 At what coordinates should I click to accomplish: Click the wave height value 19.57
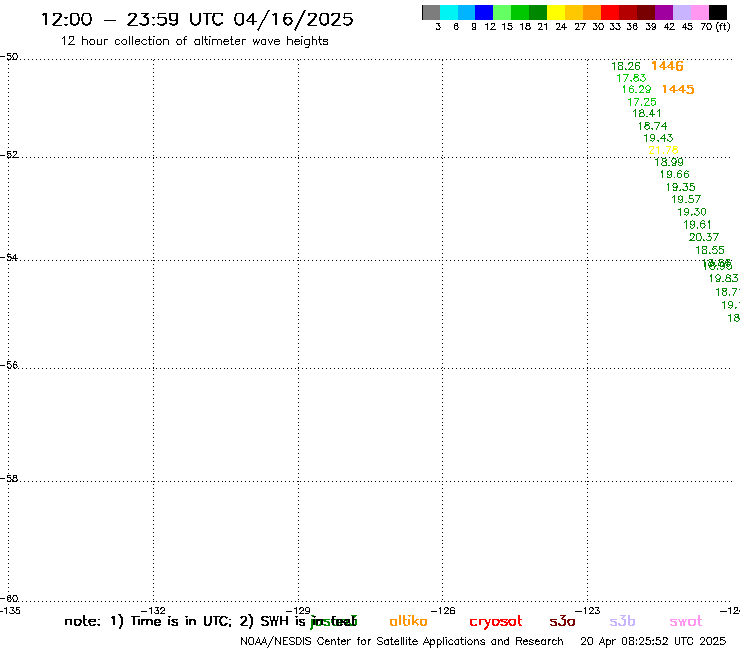(686, 199)
